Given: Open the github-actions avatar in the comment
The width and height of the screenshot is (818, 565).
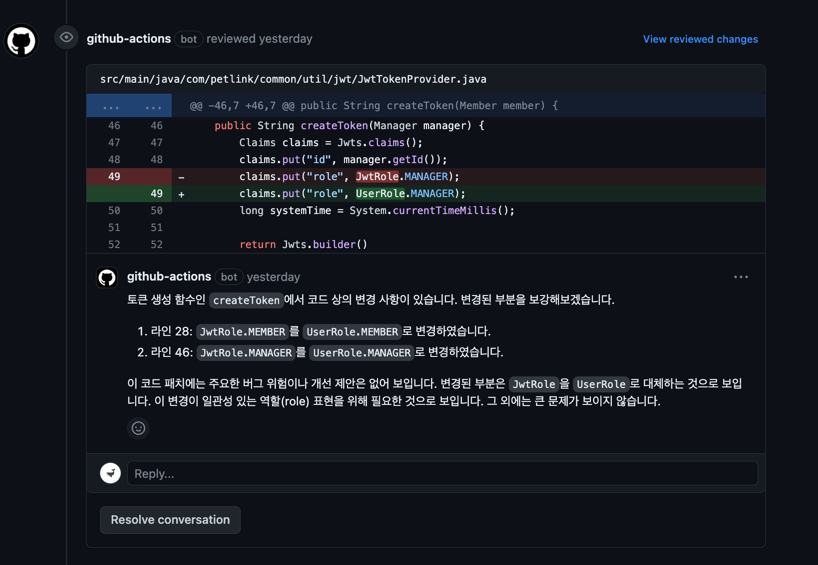Looking at the screenshot, I should coord(107,277).
